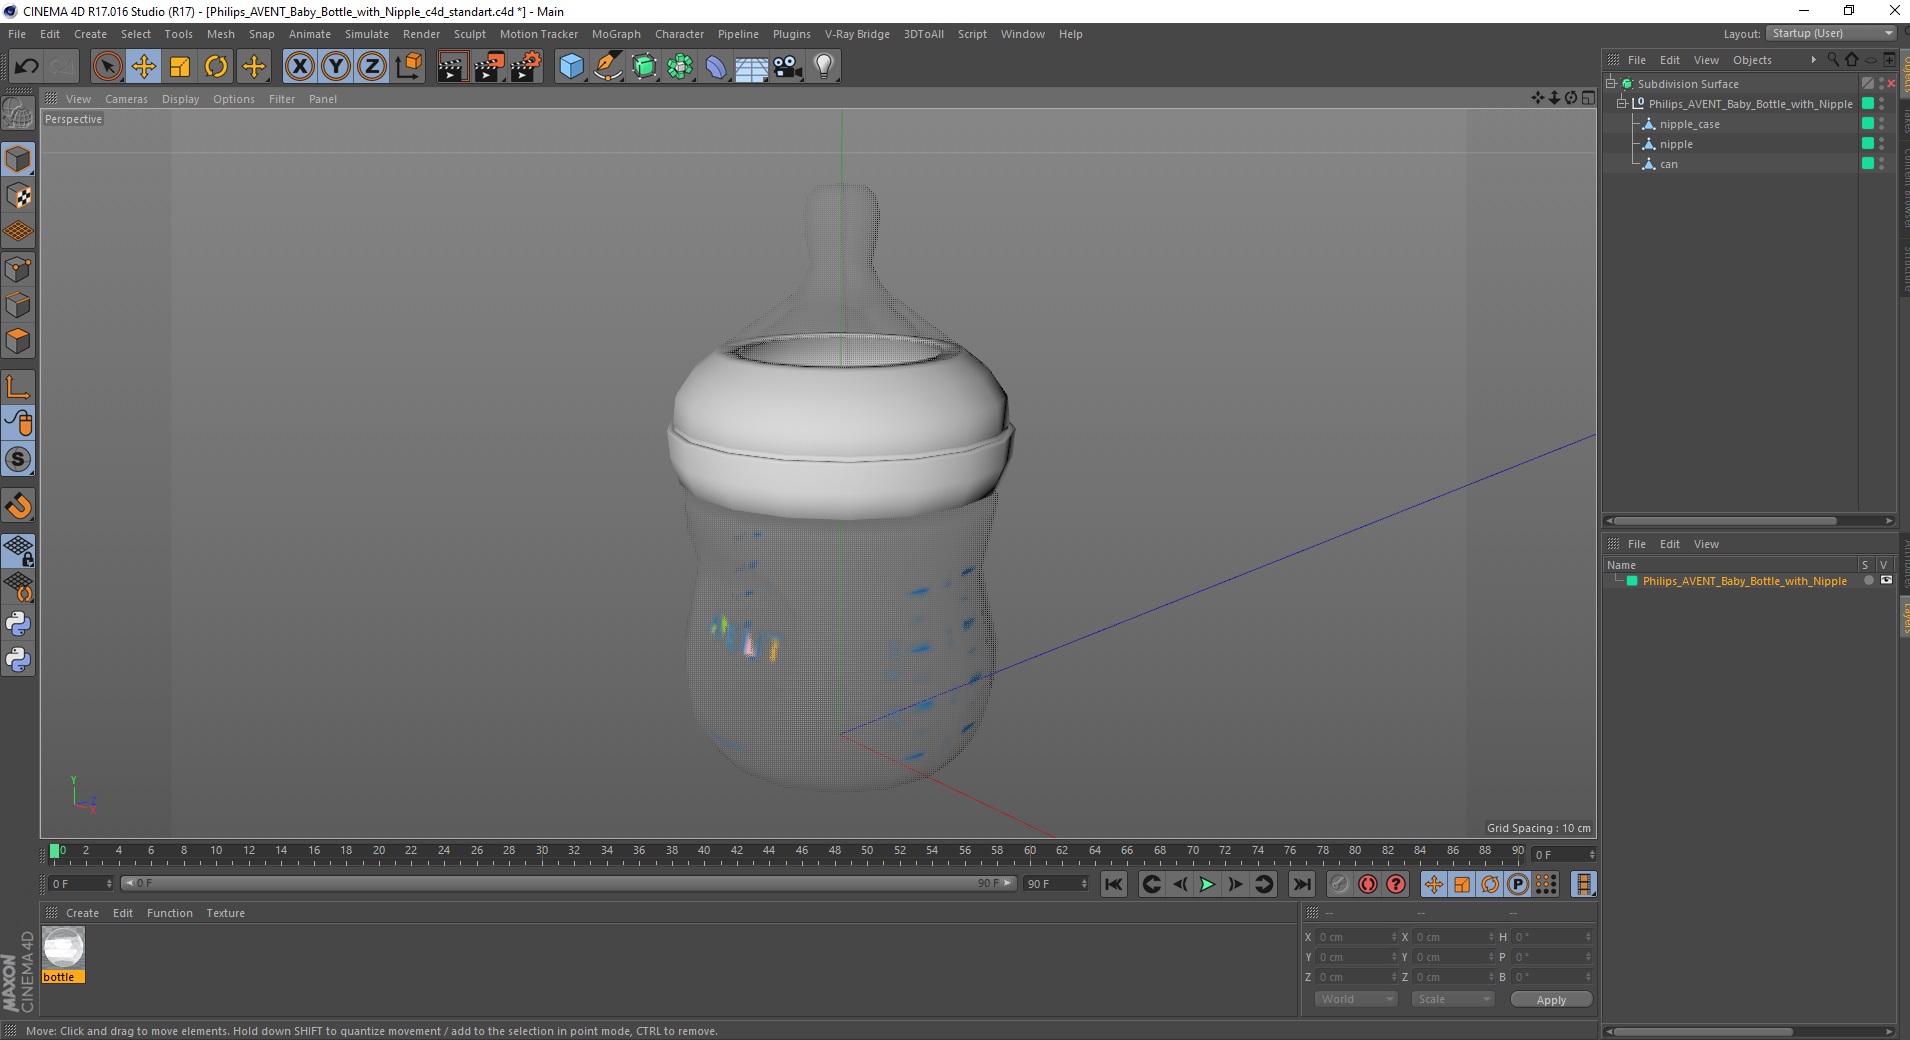The width and height of the screenshot is (1910, 1040).
Task: Select the Philips_AVENT layer in Layers panel
Action: 1744,581
